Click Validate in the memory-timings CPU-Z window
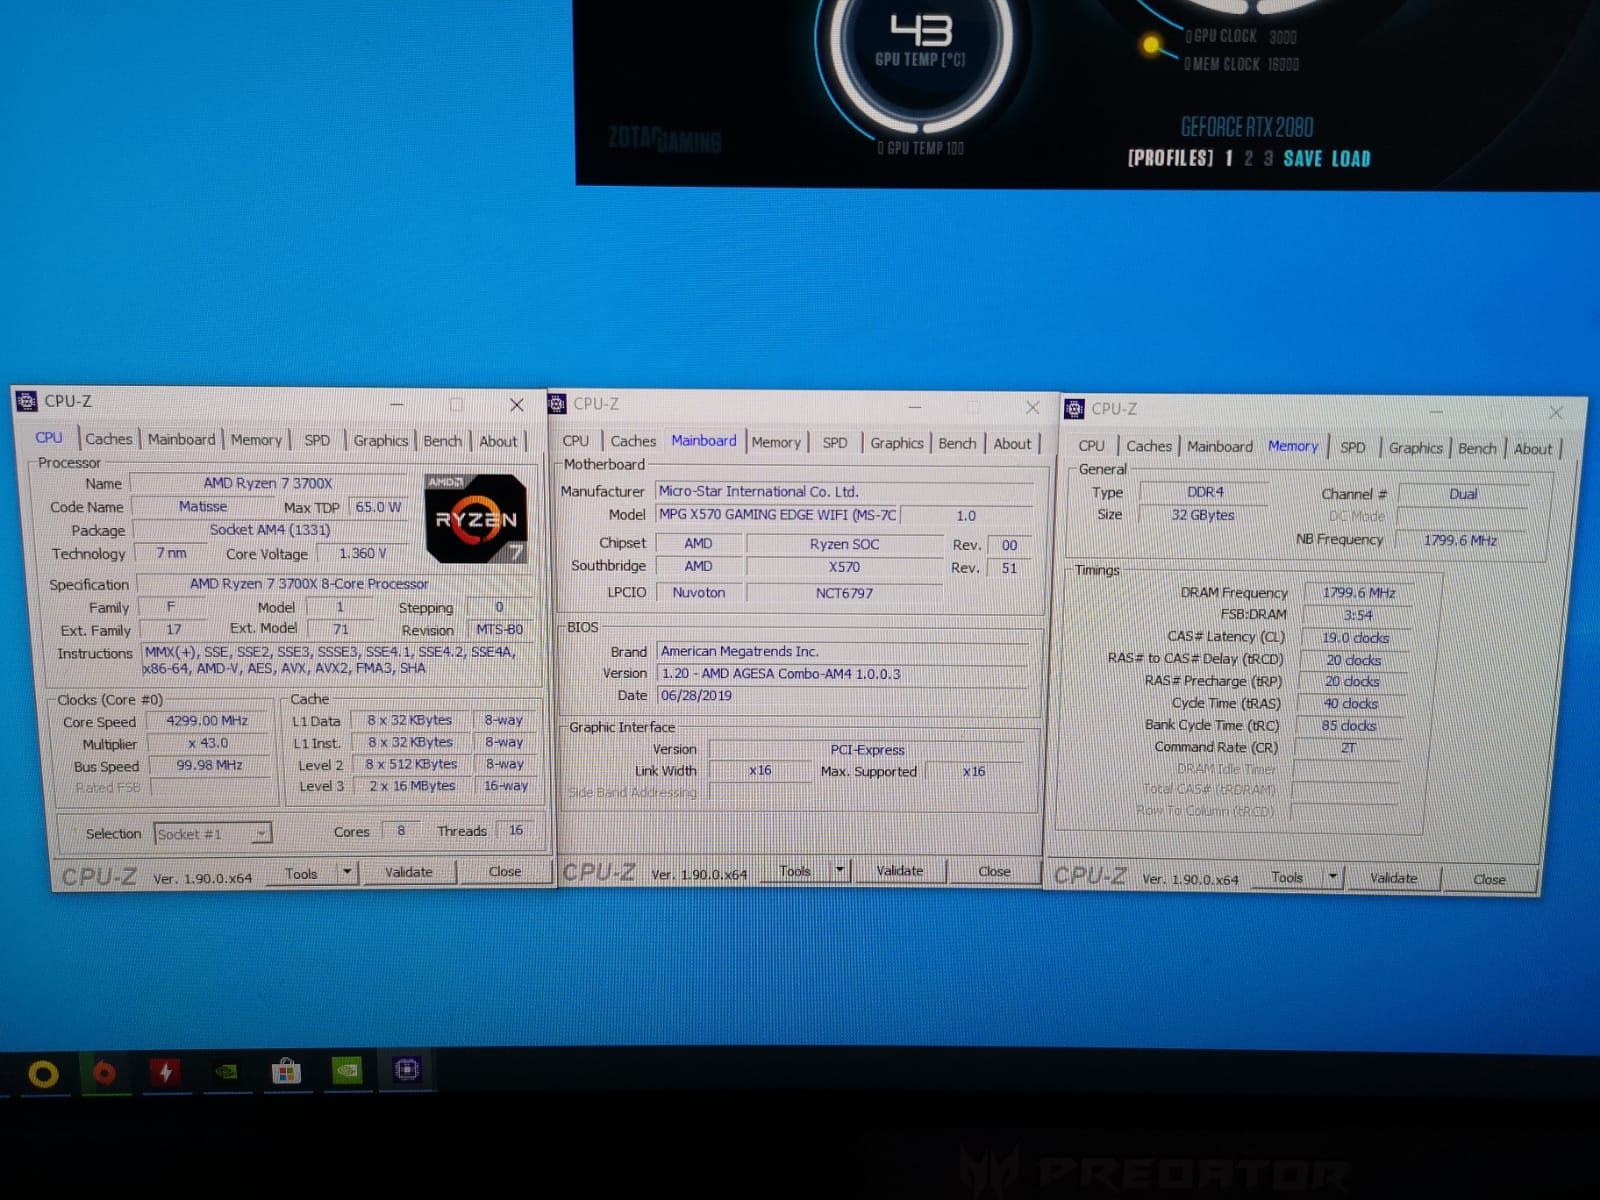 (1394, 878)
